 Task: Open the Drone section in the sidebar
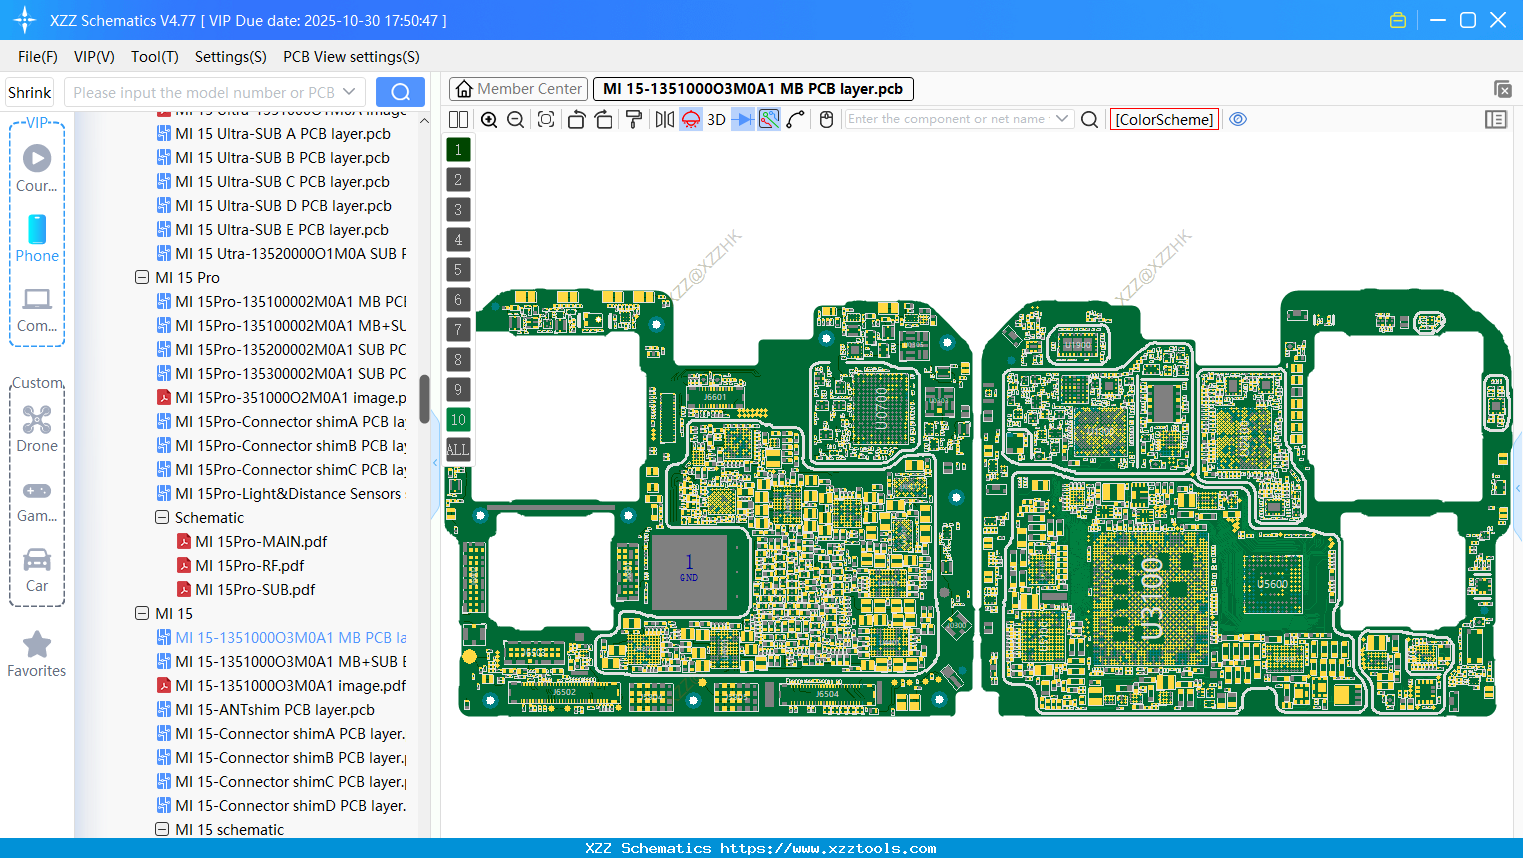(37, 430)
